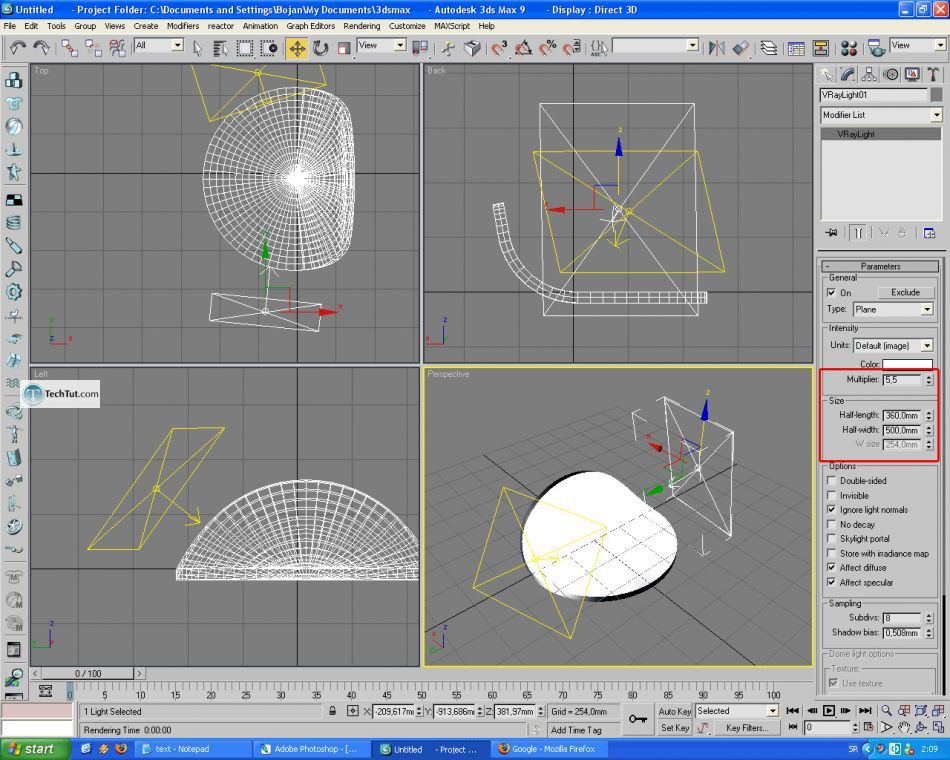Viewport: 950px width, 760px height.
Task: Open the light Color swatch
Action: pyautogui.click(x=907, y=364)
